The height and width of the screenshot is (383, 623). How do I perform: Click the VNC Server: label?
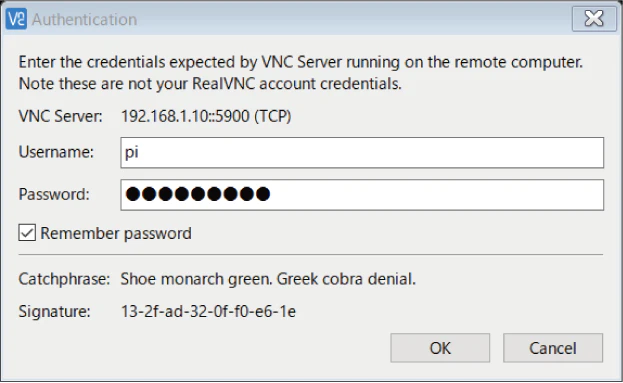(x=60, y=116)
